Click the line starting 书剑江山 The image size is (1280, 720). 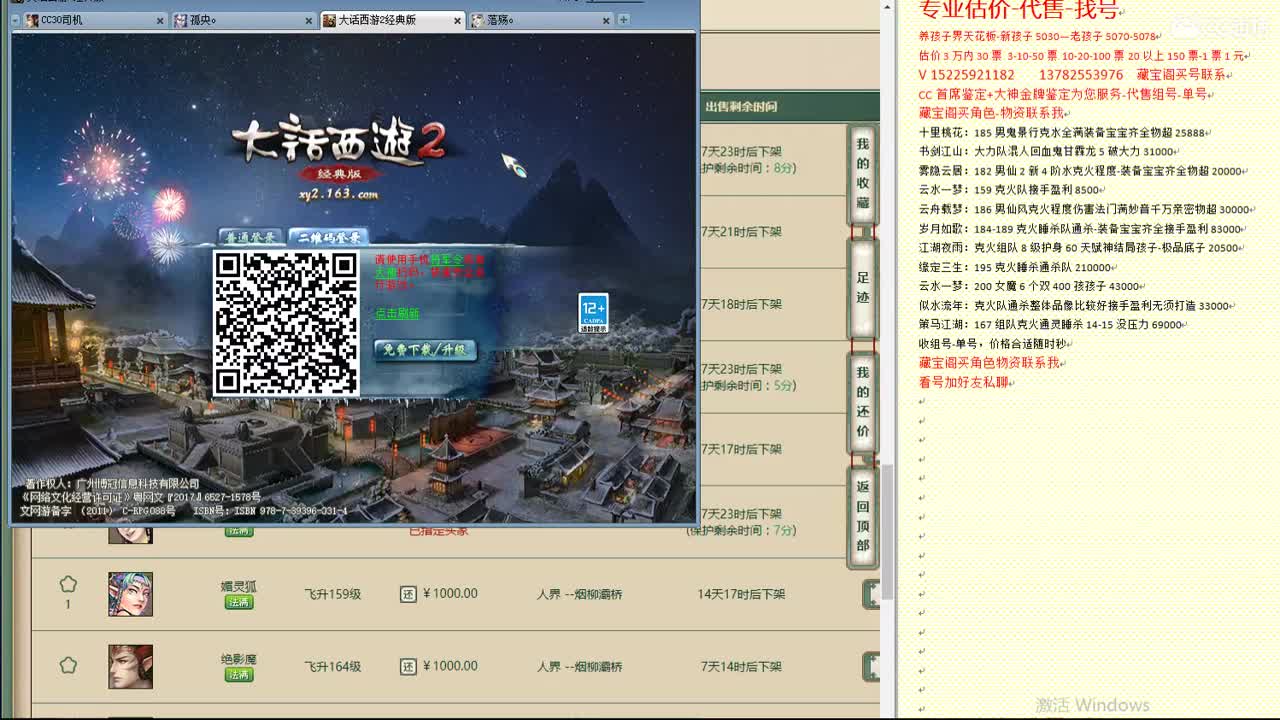click(1047, 151)
